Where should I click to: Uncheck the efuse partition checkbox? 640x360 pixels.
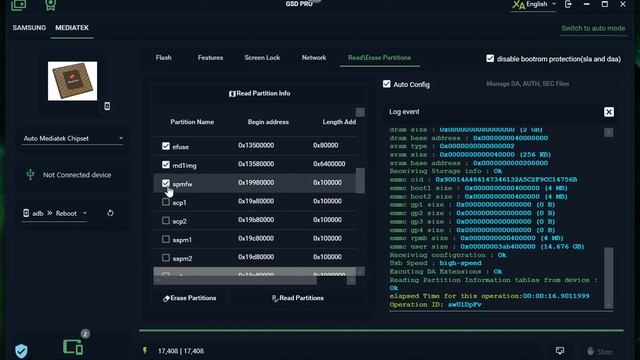pos(166,146)
